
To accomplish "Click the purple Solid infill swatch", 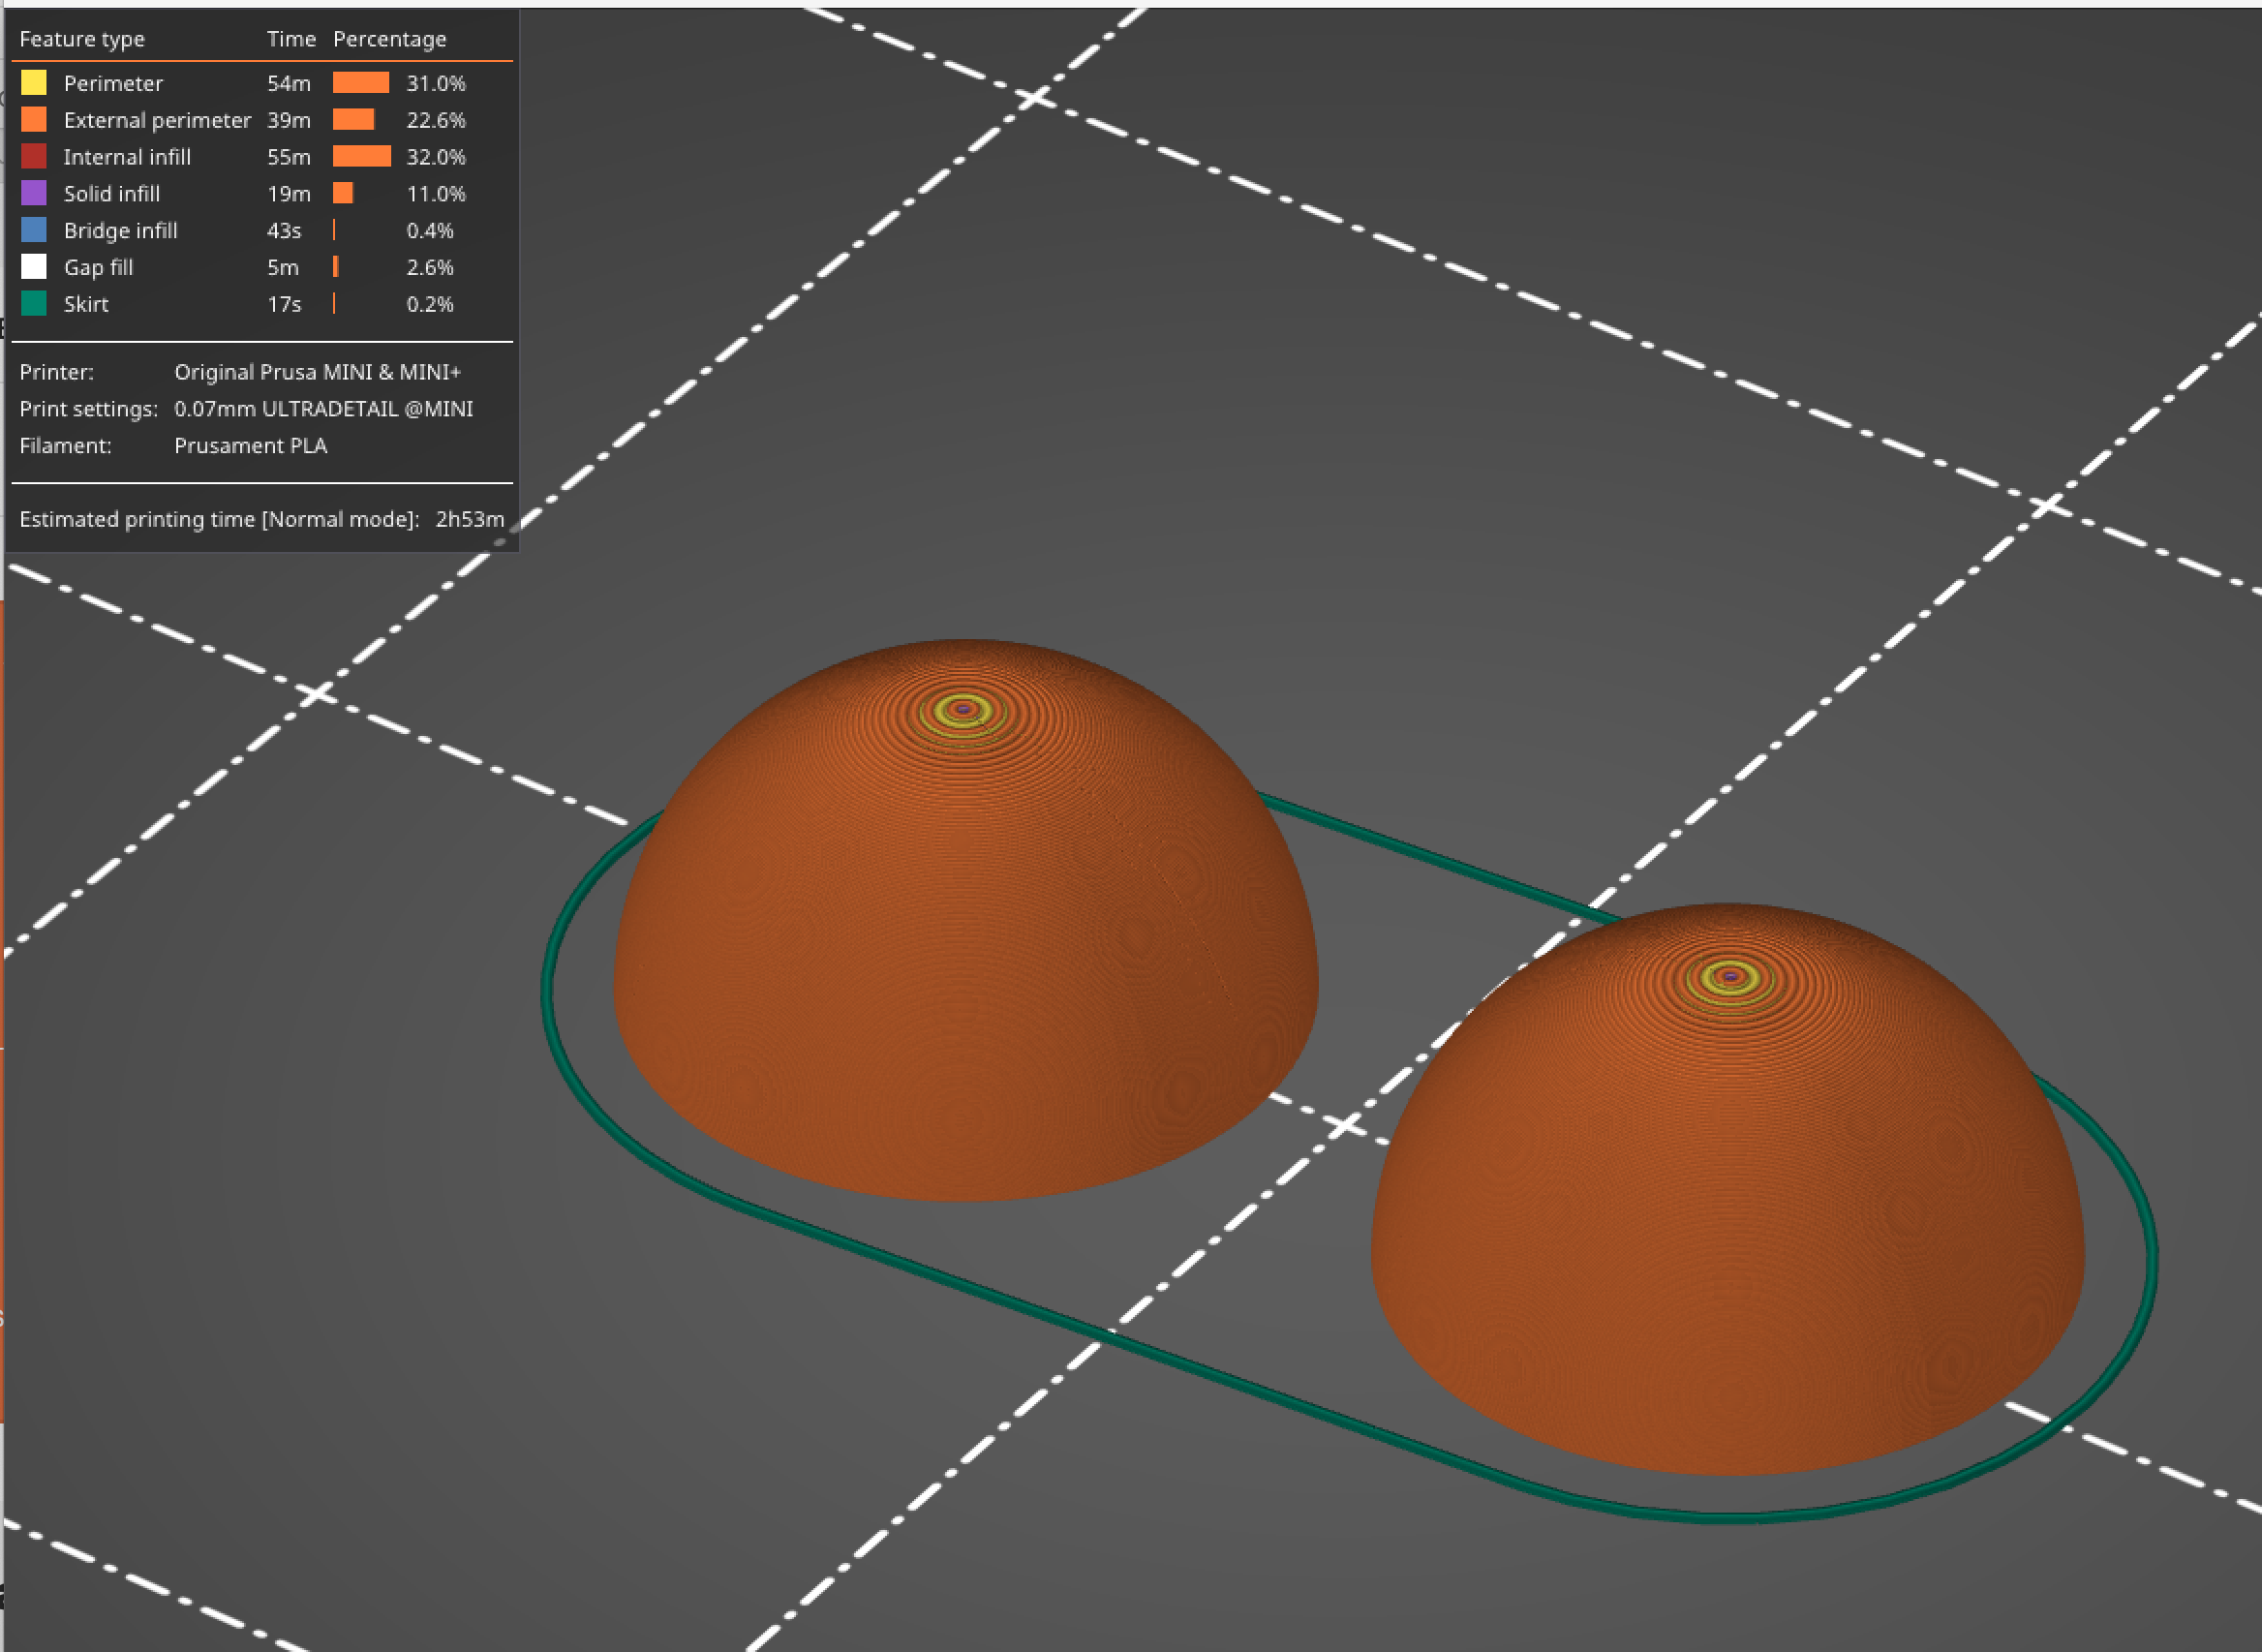I will pos(34,193).
